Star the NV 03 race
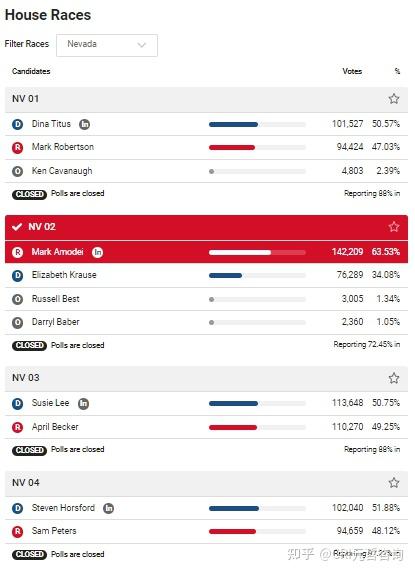Image resolution: width=415 pixels, height=575 pixels. (394, 378)
